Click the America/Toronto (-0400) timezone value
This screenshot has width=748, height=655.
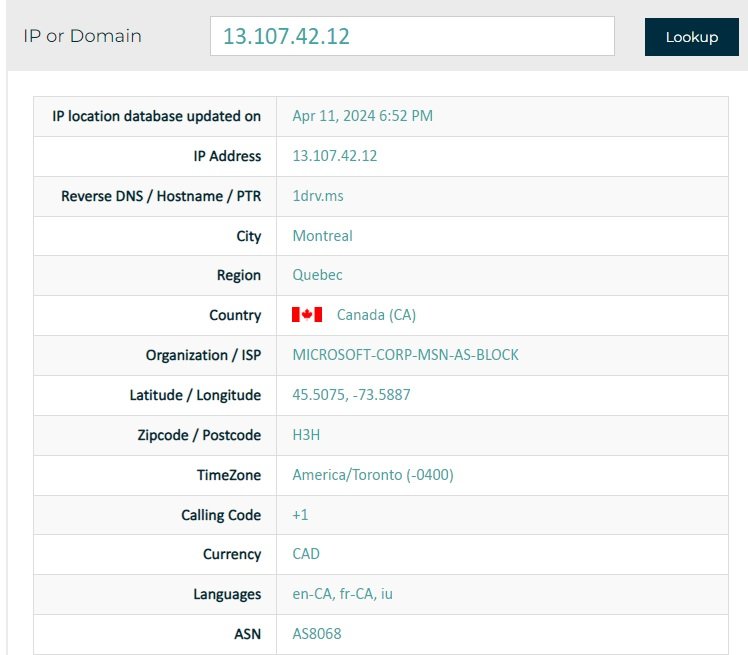373,475
